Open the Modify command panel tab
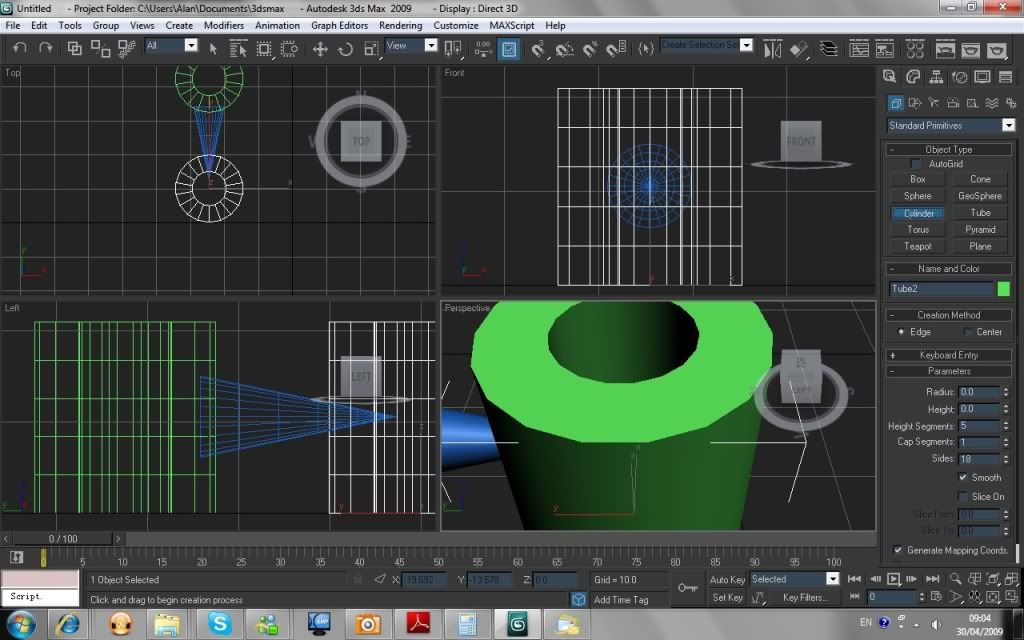 [913, 77]
